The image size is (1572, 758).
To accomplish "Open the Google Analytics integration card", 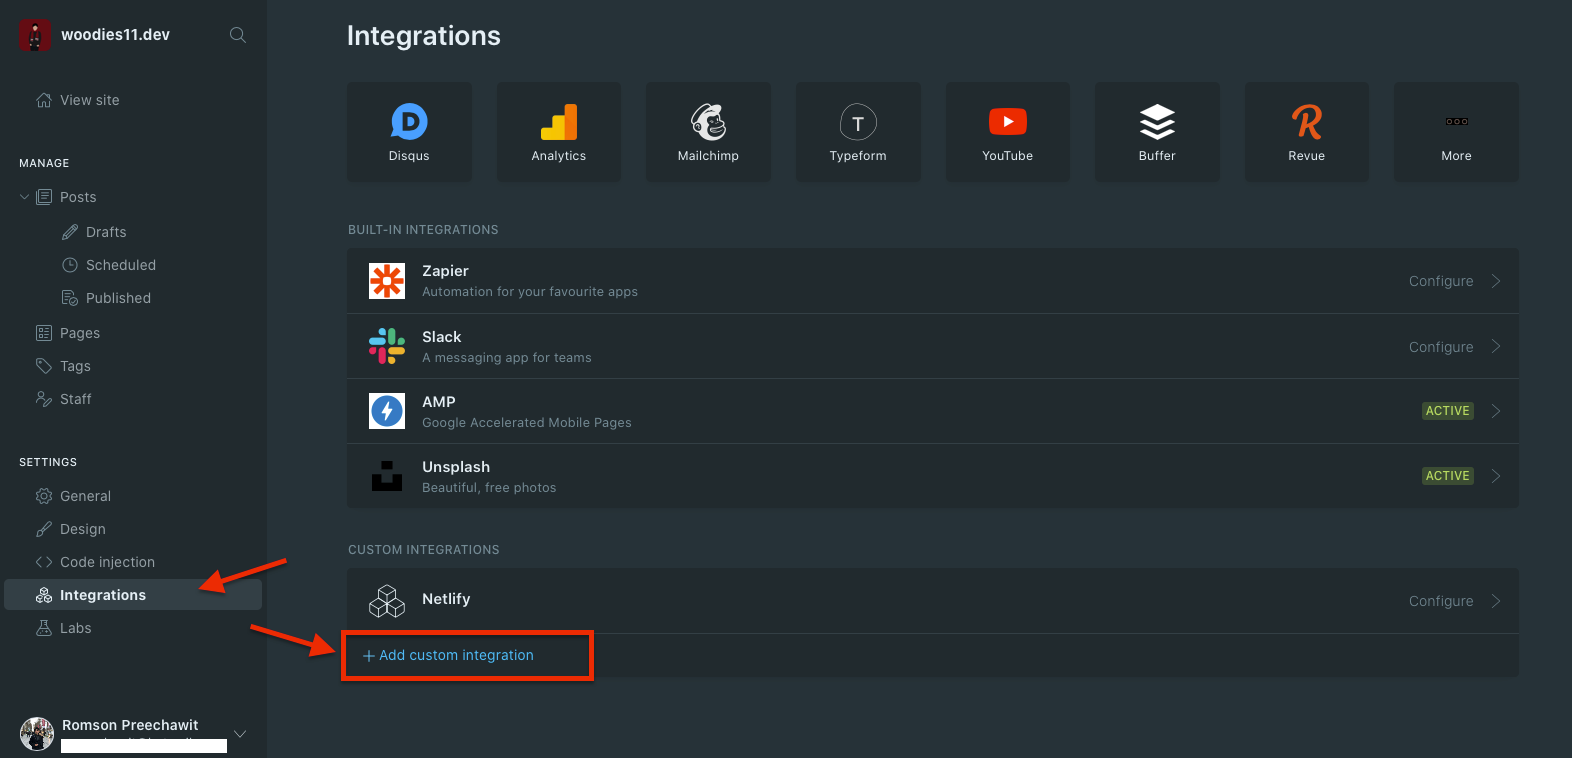I will pos(559,132).
